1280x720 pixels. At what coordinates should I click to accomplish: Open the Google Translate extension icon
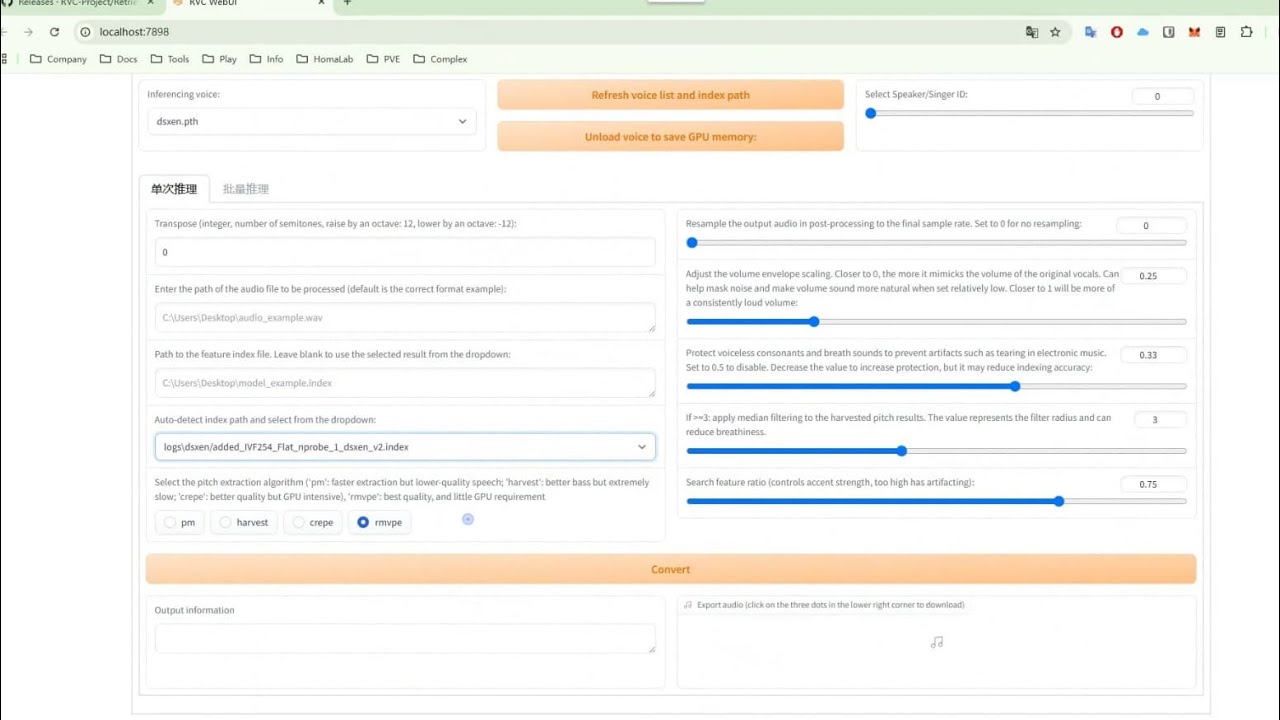(x=1090, y=32)
